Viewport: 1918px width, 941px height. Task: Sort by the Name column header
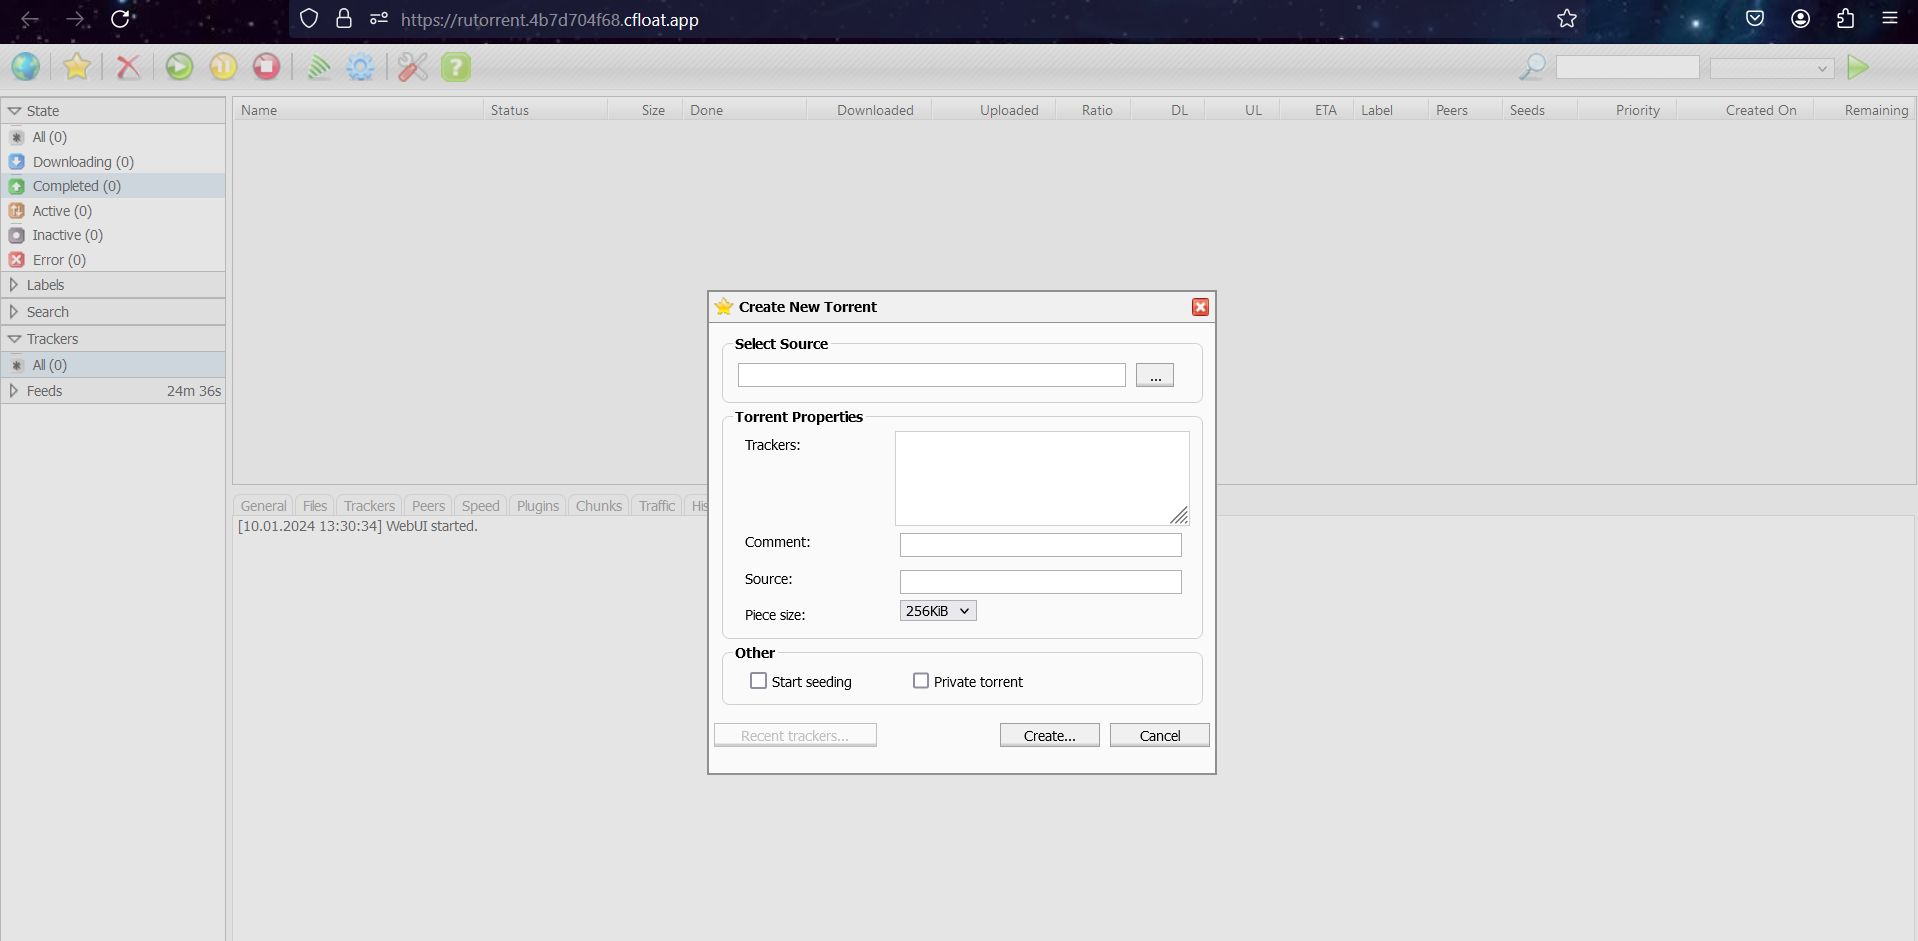click(358, 110)
